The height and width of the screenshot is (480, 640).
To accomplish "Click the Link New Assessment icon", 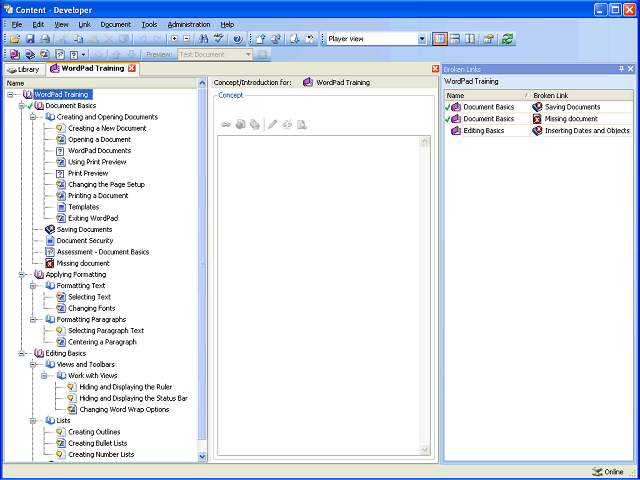I will tap(74, 54).
